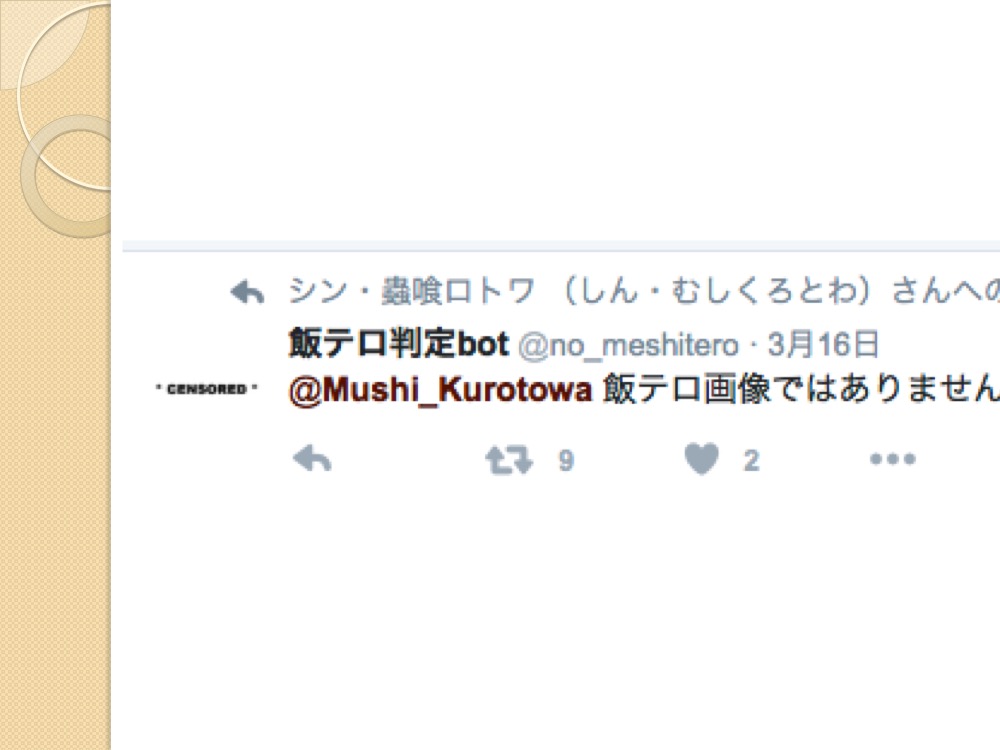Click the small beige ring decoration
Screen dimensions: 1000x750
(x=67, y=177)
